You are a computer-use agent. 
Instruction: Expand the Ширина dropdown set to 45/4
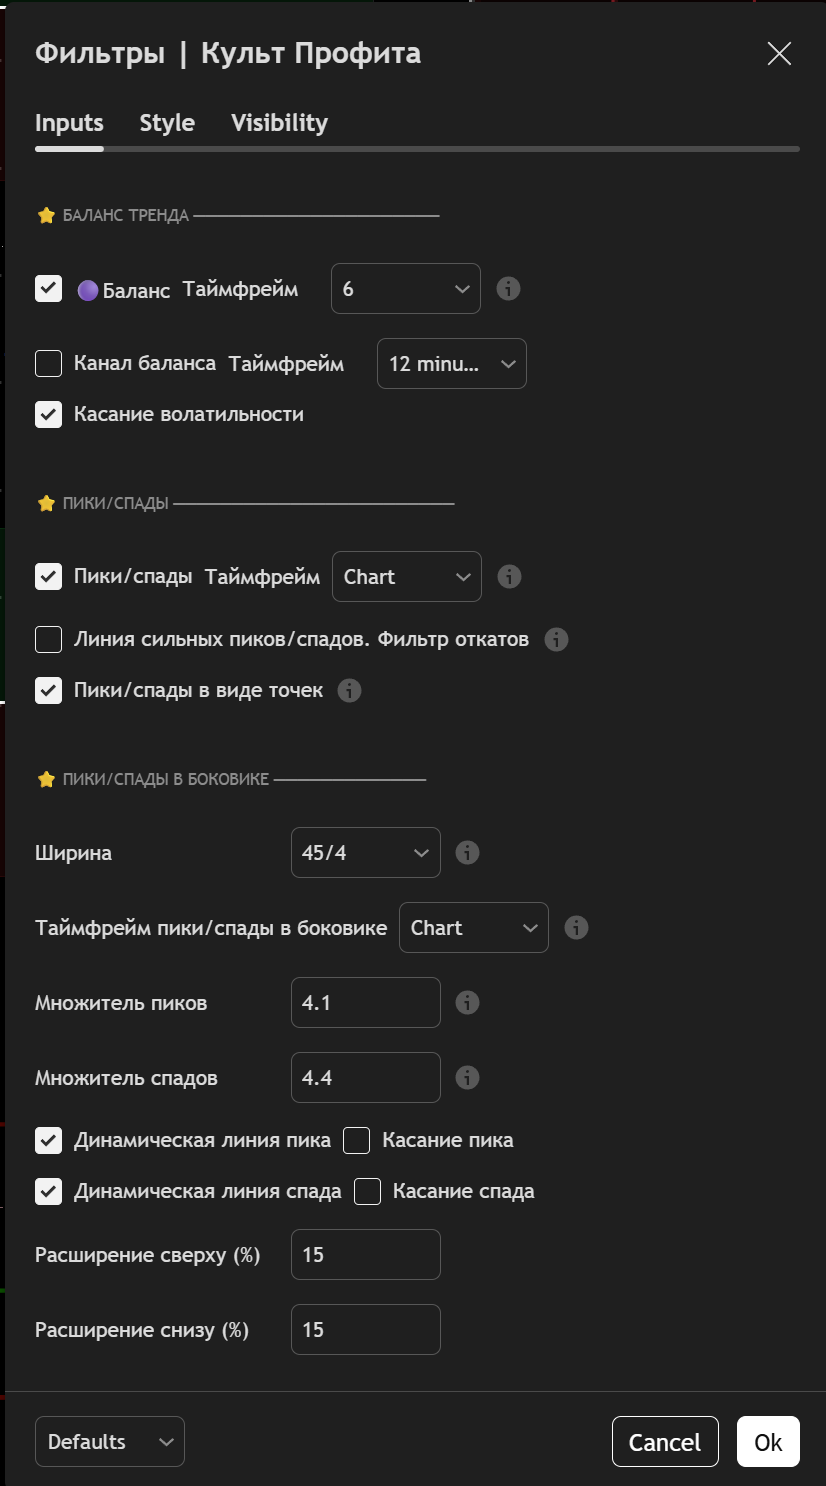(x=365, y=853)
